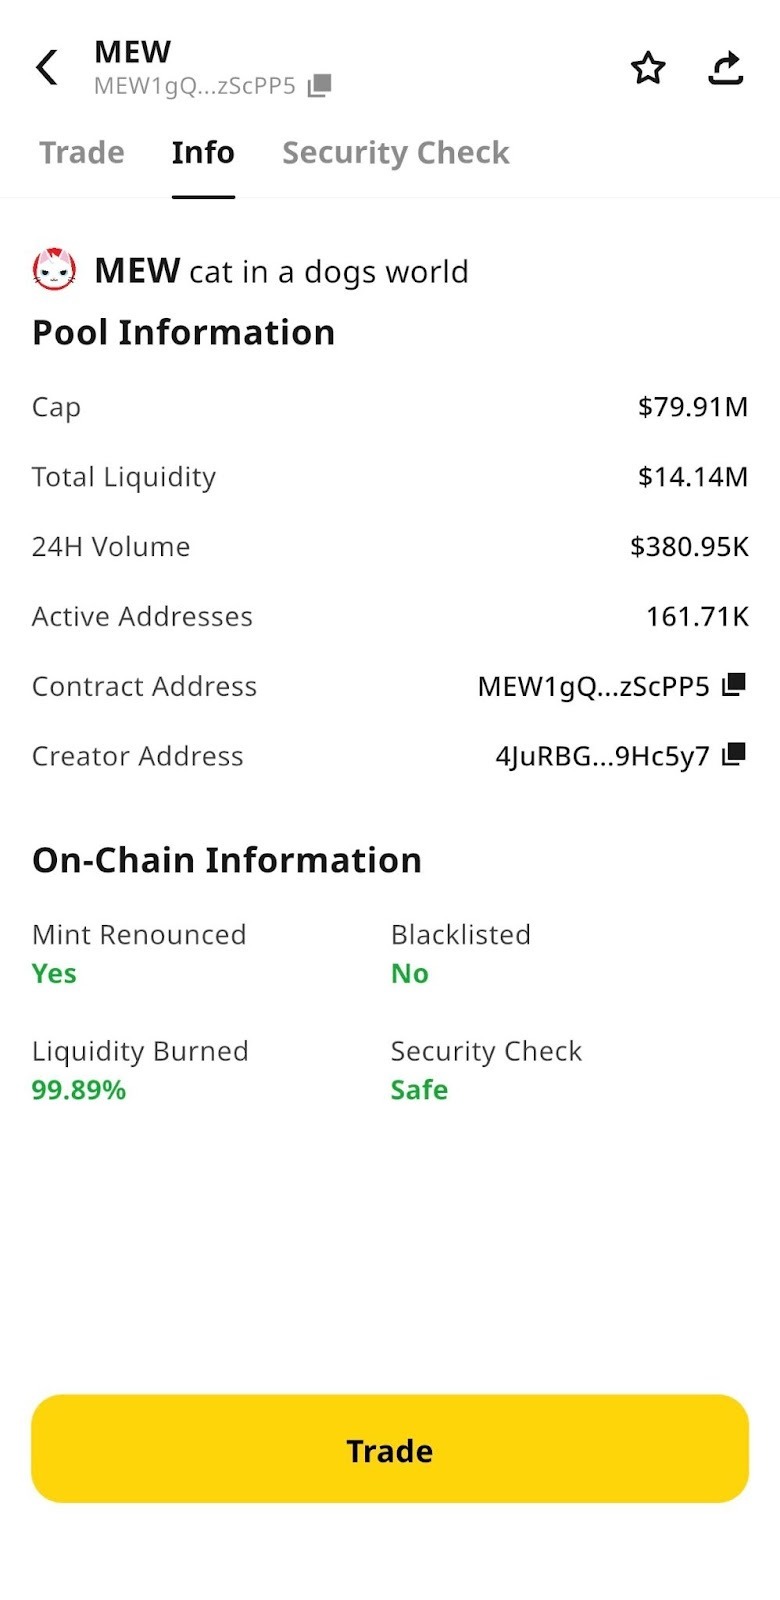780x1600 pixels.
Task: Open the Security Check tab
Action: (395, 153)
